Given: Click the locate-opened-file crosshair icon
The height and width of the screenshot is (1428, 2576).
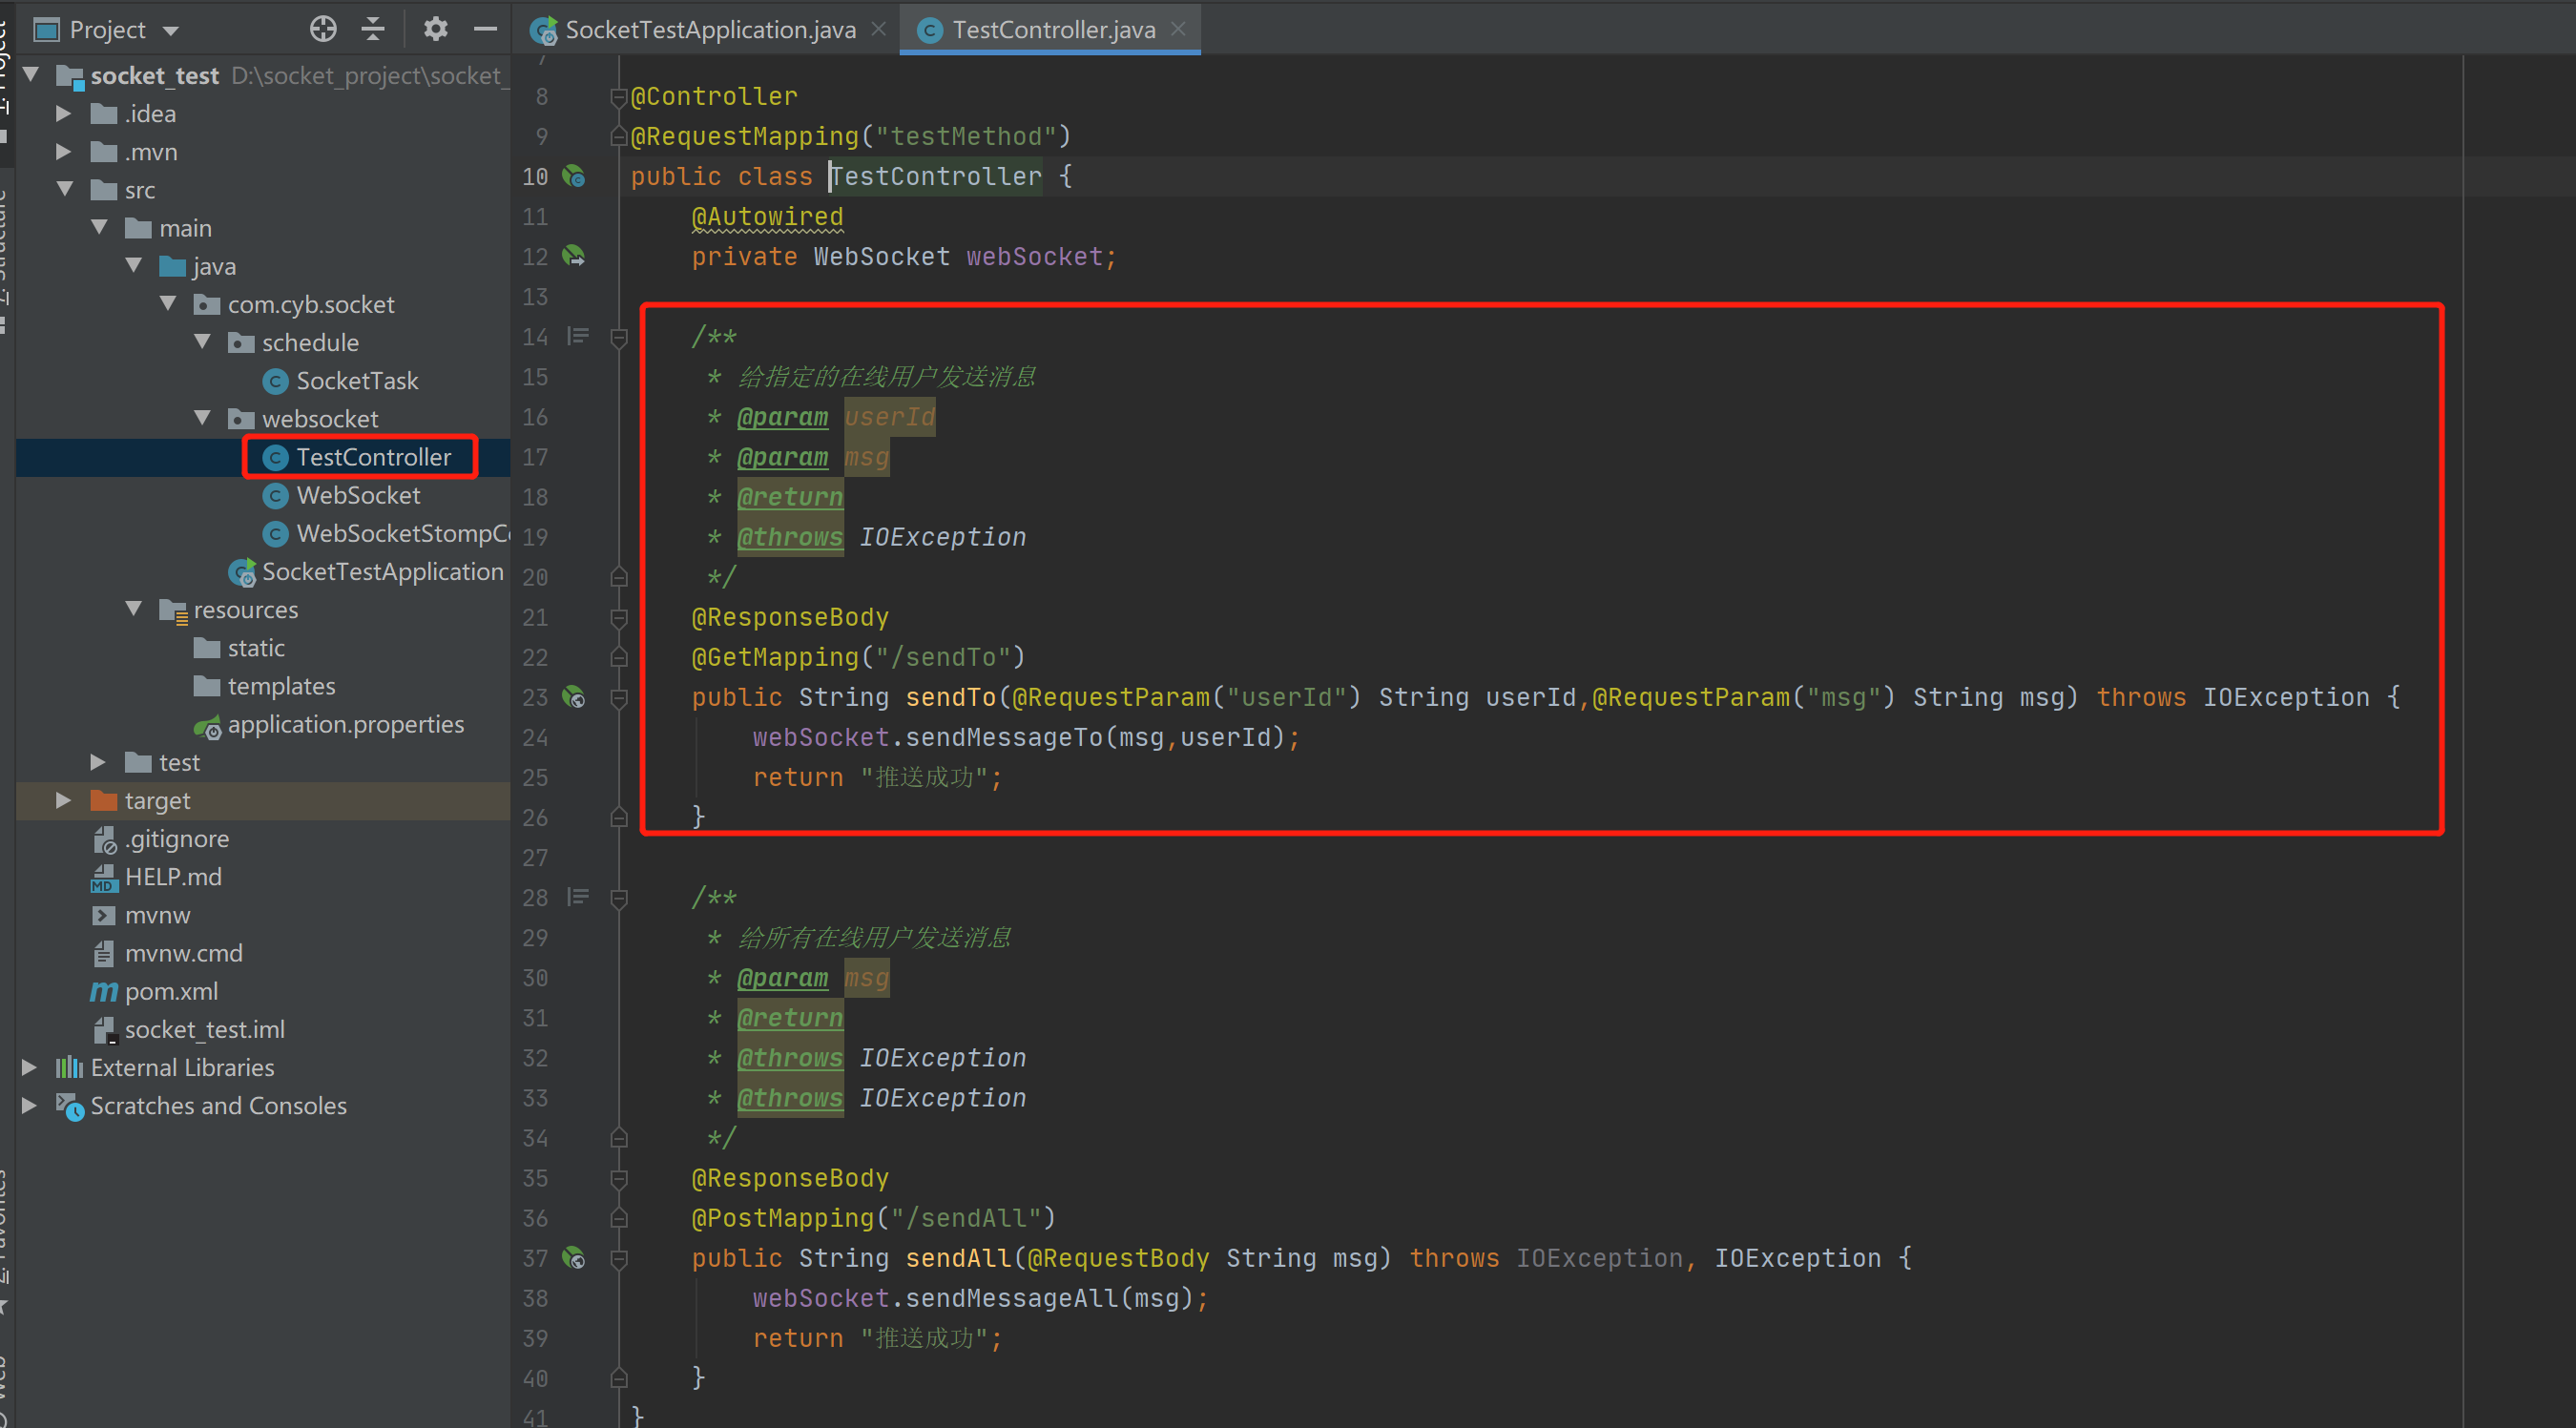Looking at the screenshot, I should pos(323,28).
